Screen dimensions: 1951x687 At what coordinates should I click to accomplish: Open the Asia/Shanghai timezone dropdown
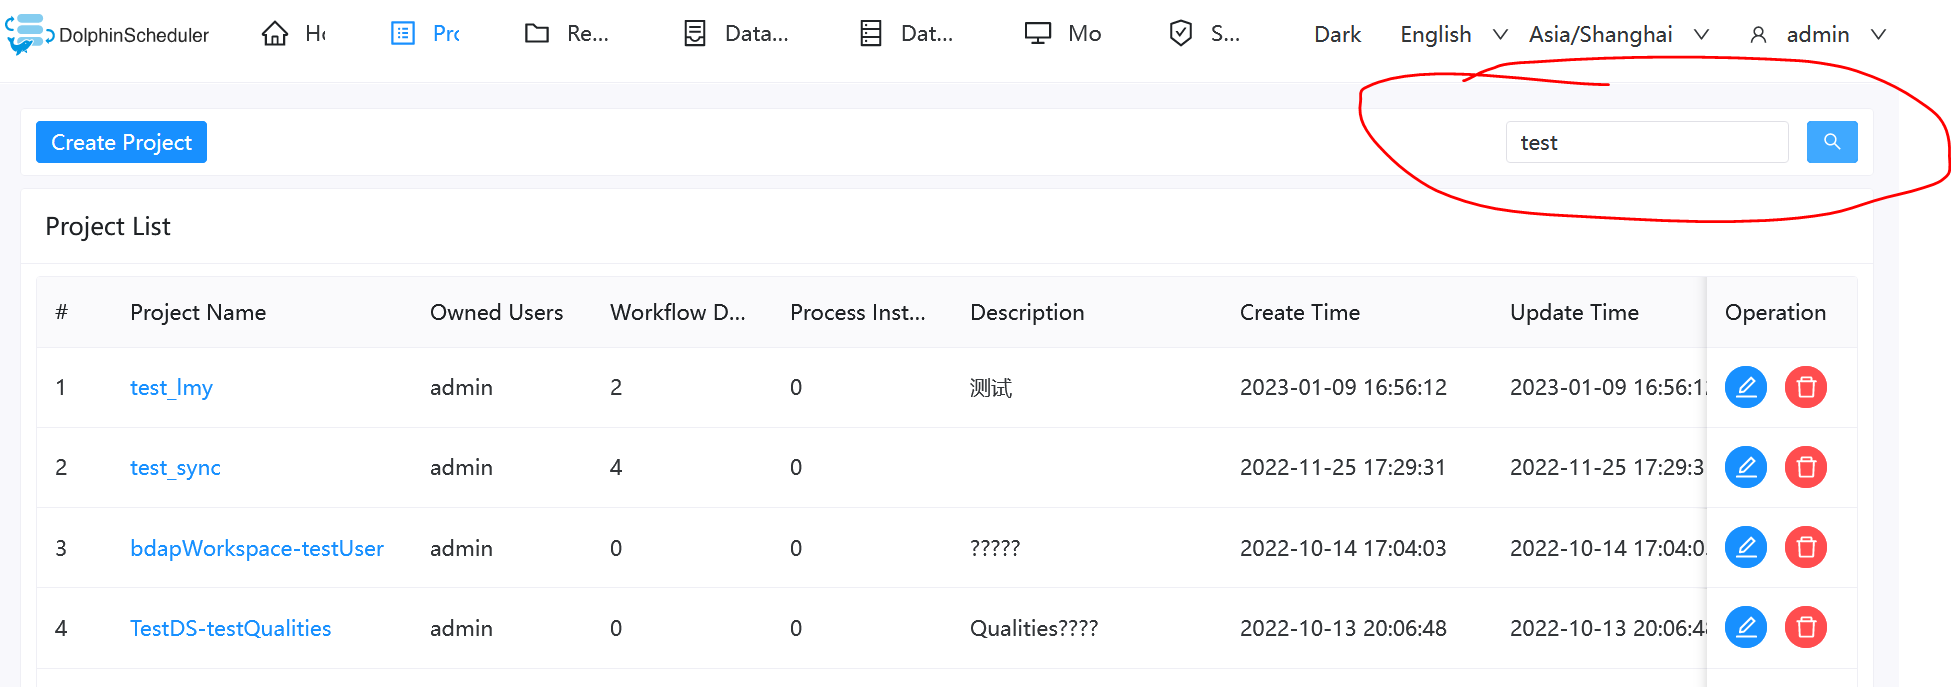(x=1617, y=34)
